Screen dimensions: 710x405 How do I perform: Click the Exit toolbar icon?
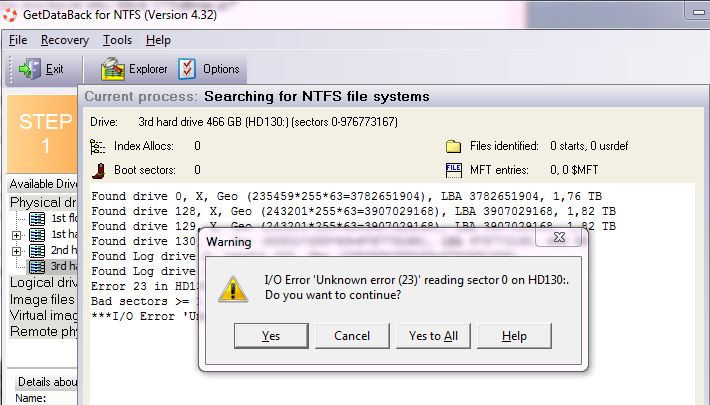(29, 69)
